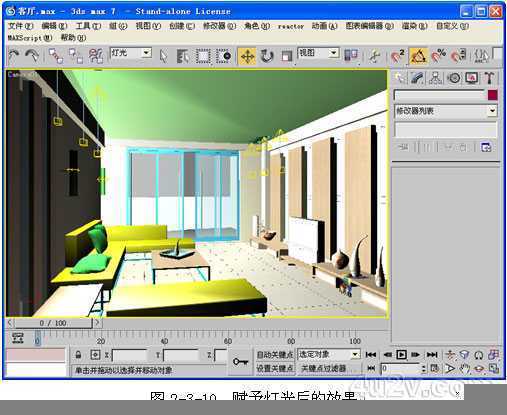
Task: Open the 工具(T) menu
Action: coord(88,26)
